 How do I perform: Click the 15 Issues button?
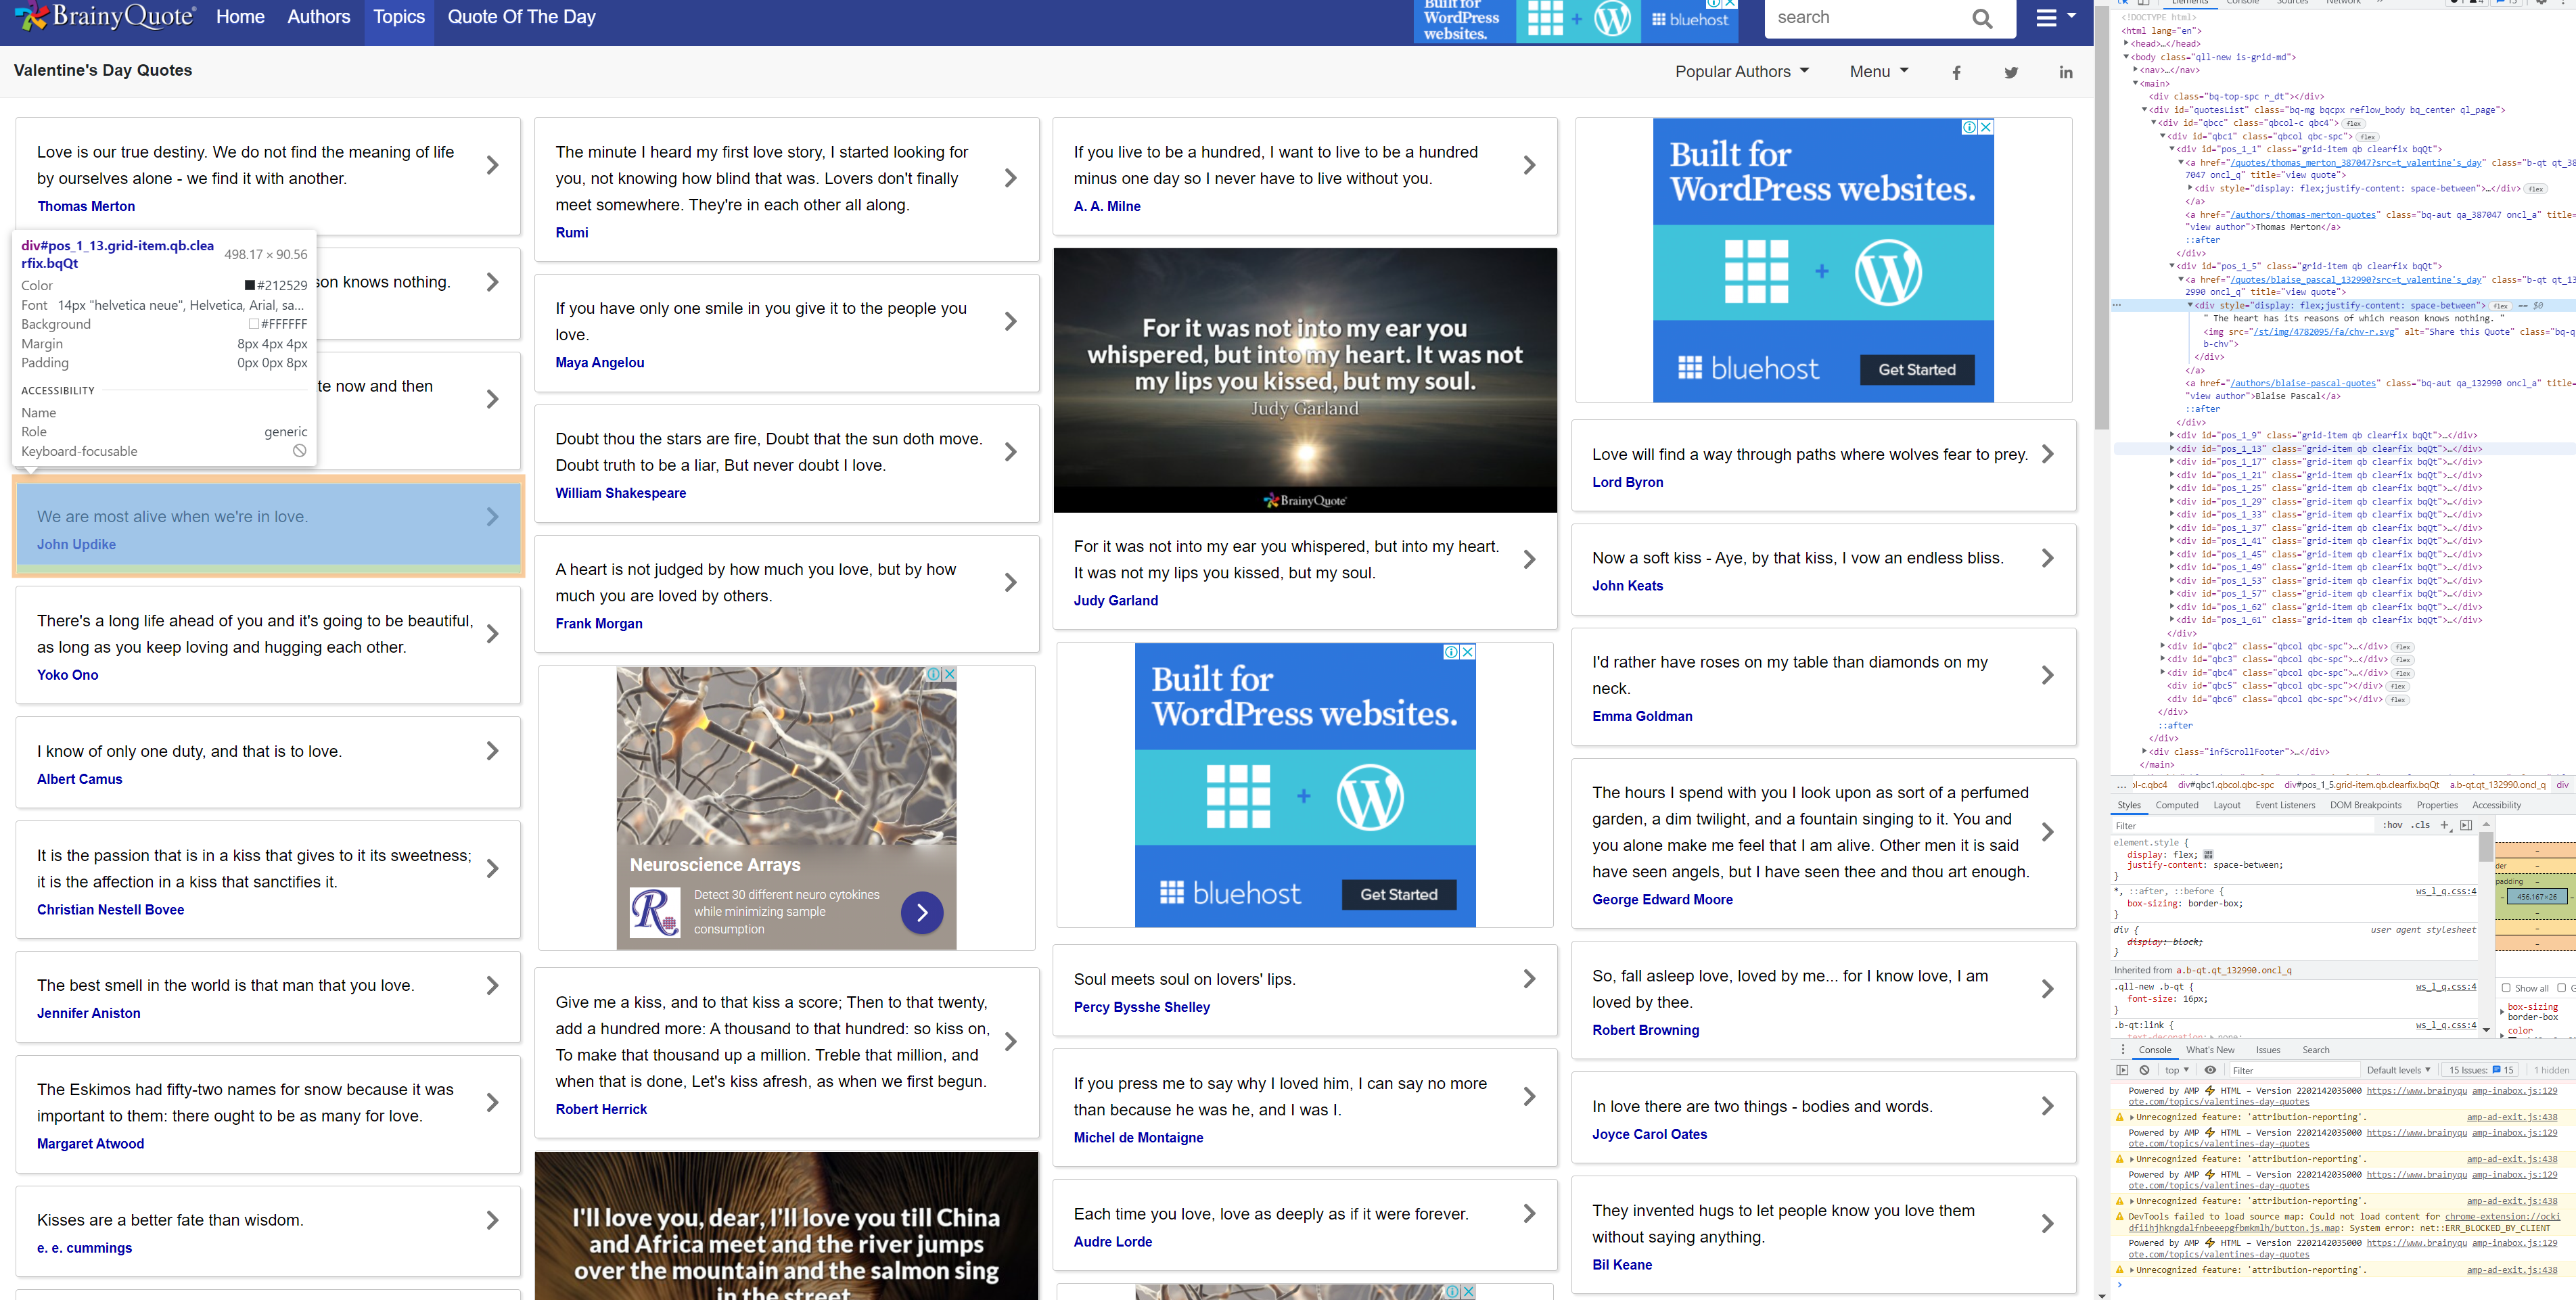pos(2481,1070)
